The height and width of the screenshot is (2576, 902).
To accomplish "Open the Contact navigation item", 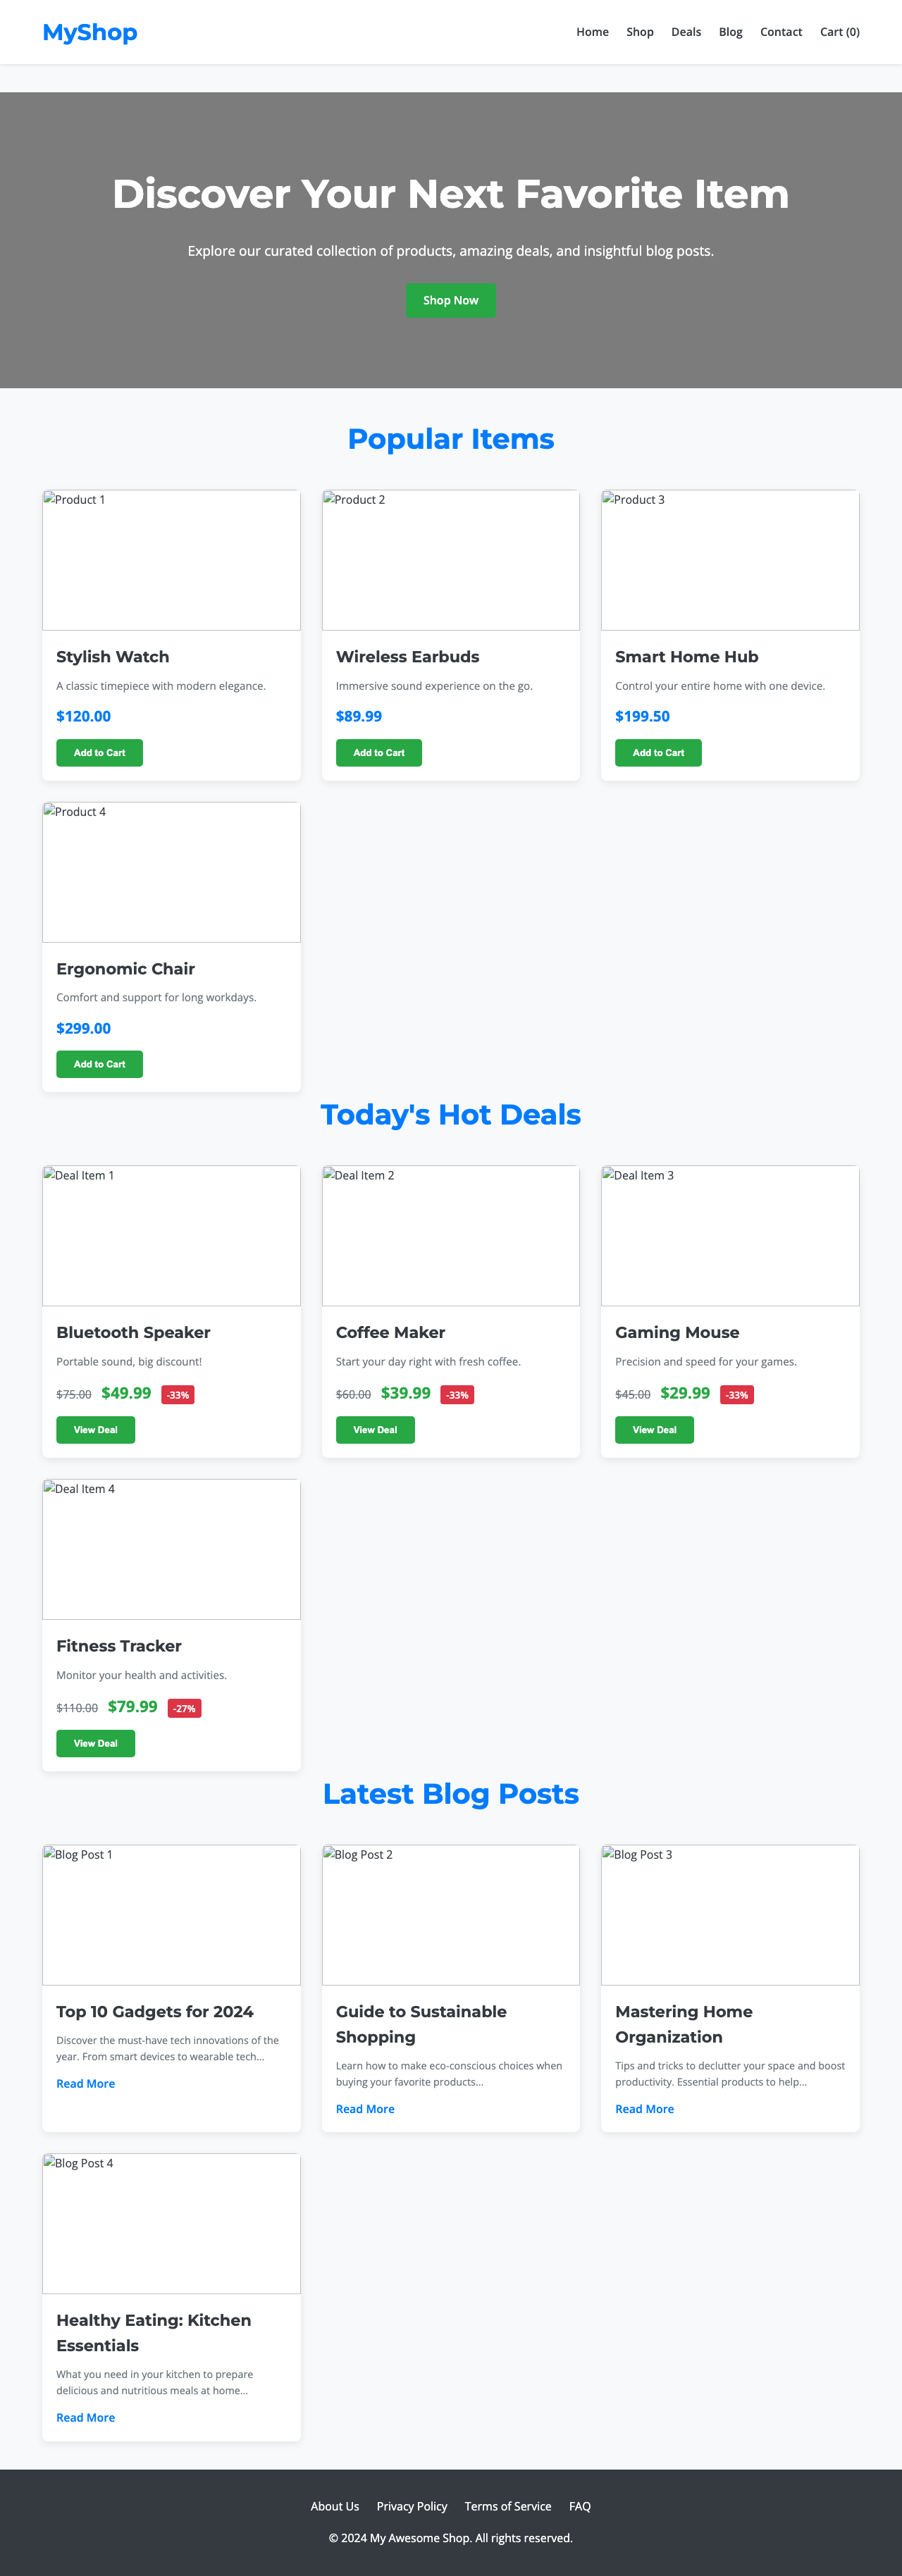I will pyautogui.click(x=781, y=31).
